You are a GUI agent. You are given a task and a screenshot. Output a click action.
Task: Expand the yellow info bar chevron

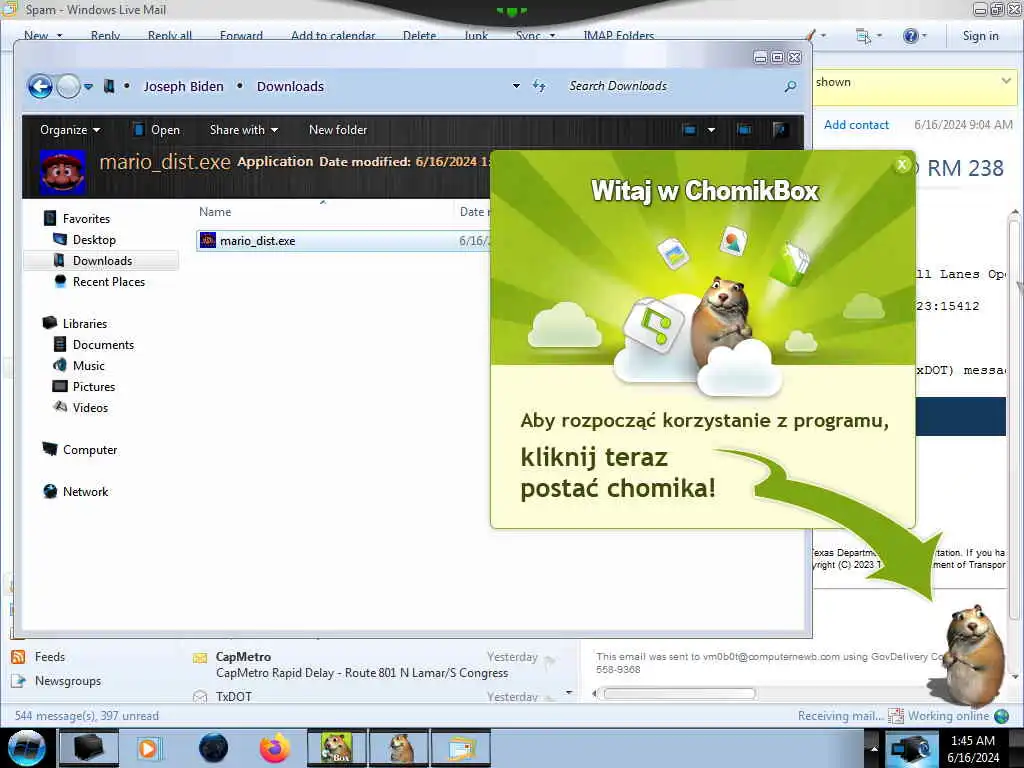pos(1006,81)
